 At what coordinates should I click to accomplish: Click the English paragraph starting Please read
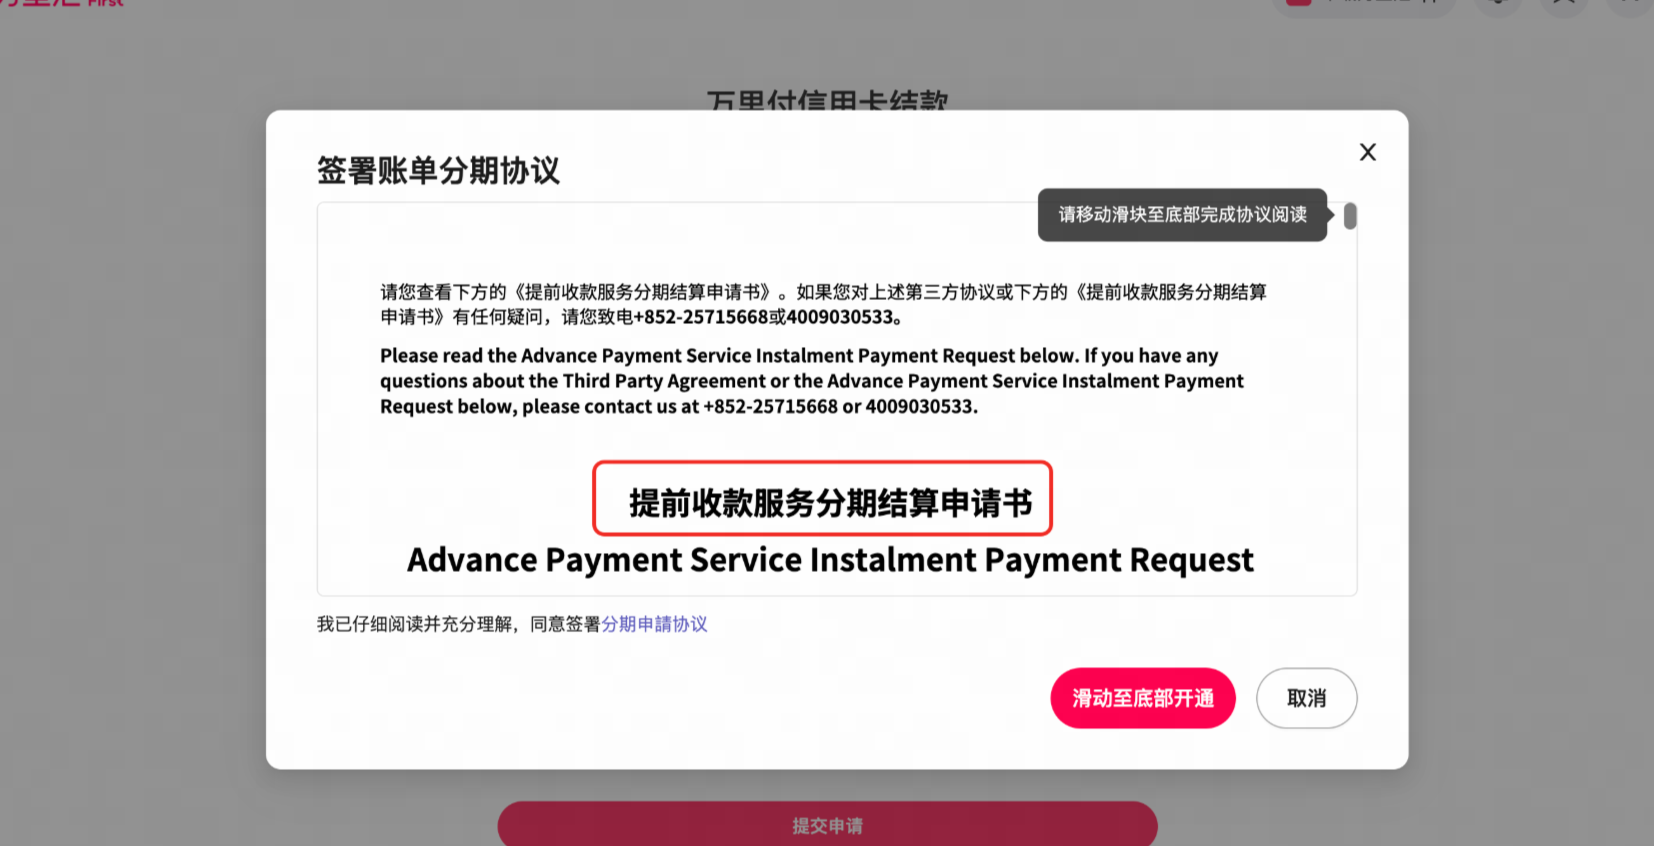pos(812,381)
